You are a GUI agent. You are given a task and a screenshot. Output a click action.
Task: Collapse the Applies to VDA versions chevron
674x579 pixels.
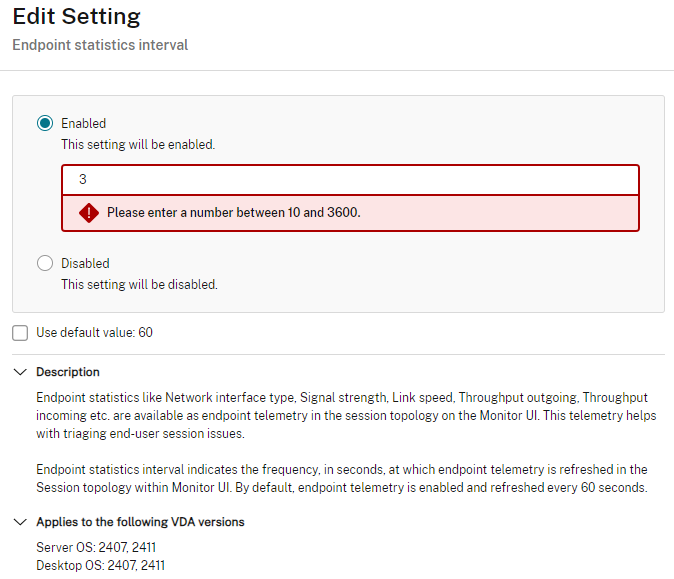pos(20,522)
